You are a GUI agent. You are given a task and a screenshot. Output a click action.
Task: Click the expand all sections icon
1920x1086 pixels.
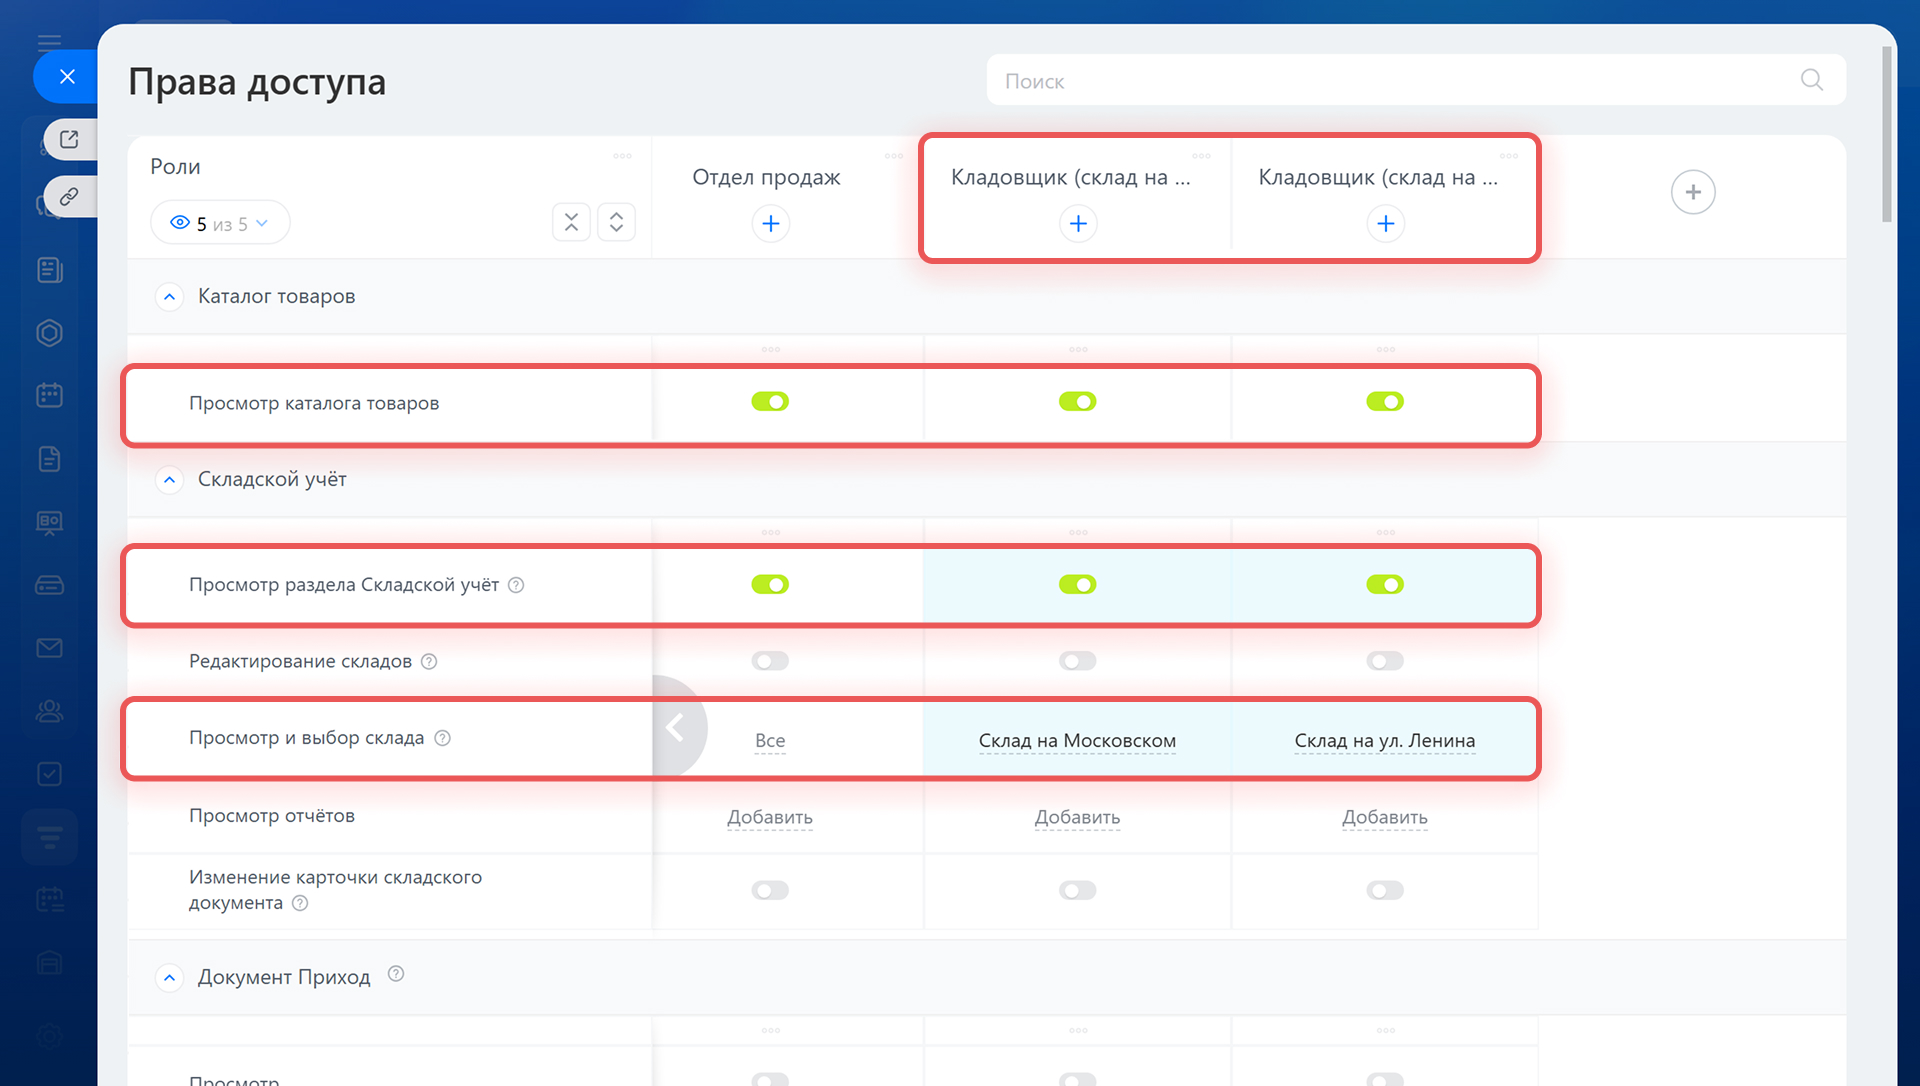click(616, 222)
